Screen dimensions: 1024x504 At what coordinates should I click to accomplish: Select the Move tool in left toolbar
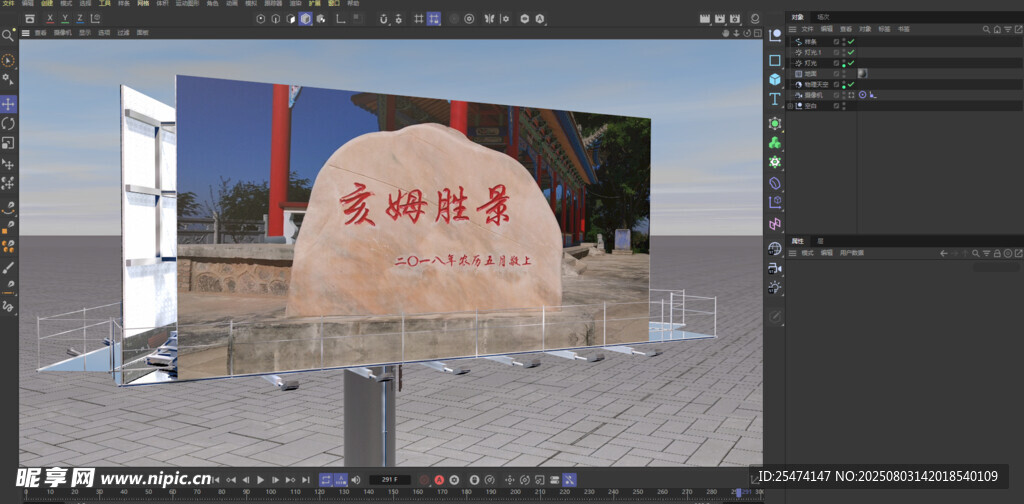pos(8,104)
